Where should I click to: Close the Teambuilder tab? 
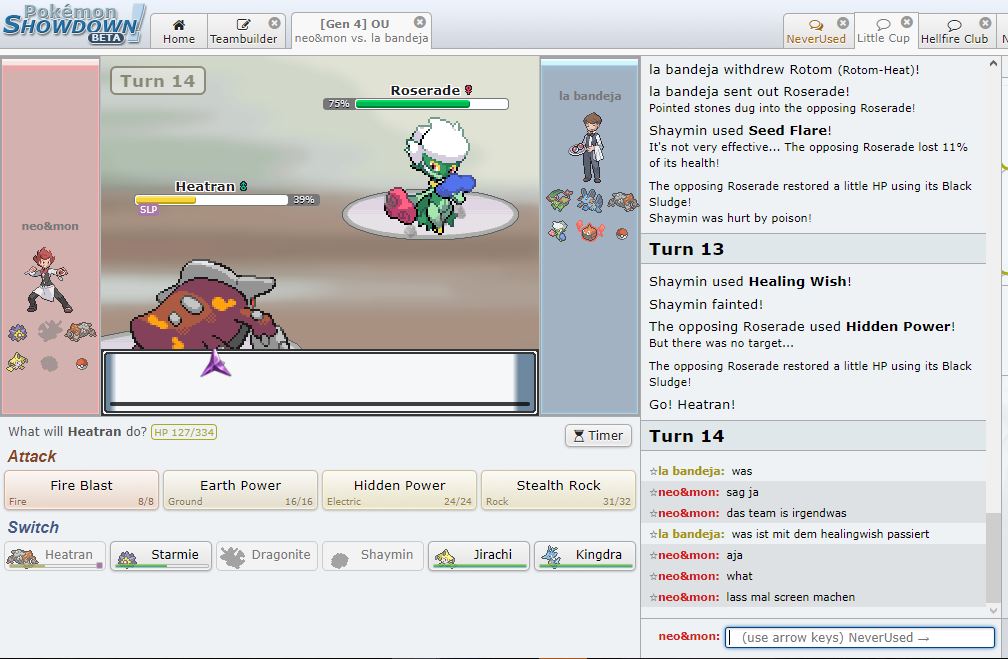274,23
